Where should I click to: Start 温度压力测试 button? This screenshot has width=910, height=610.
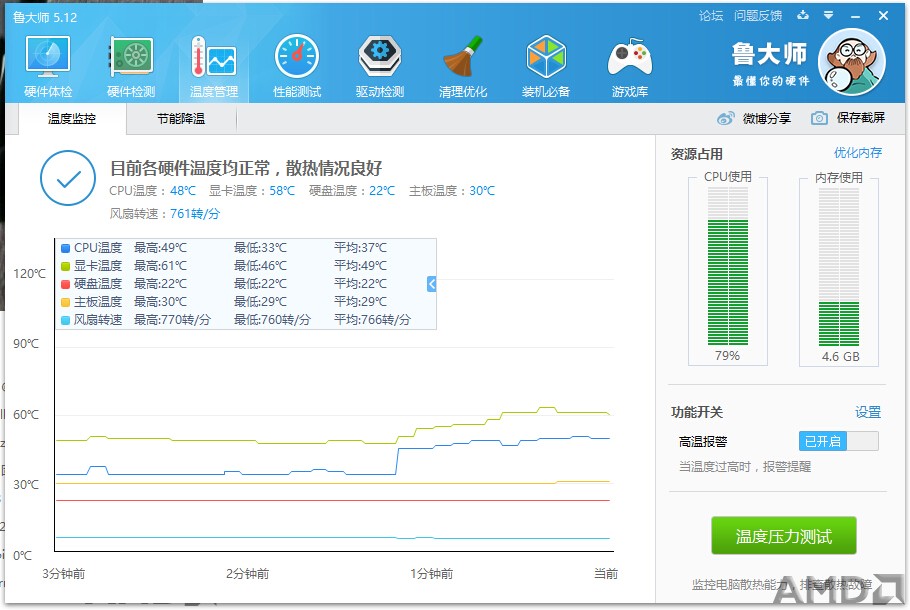[x=783, y=536]
